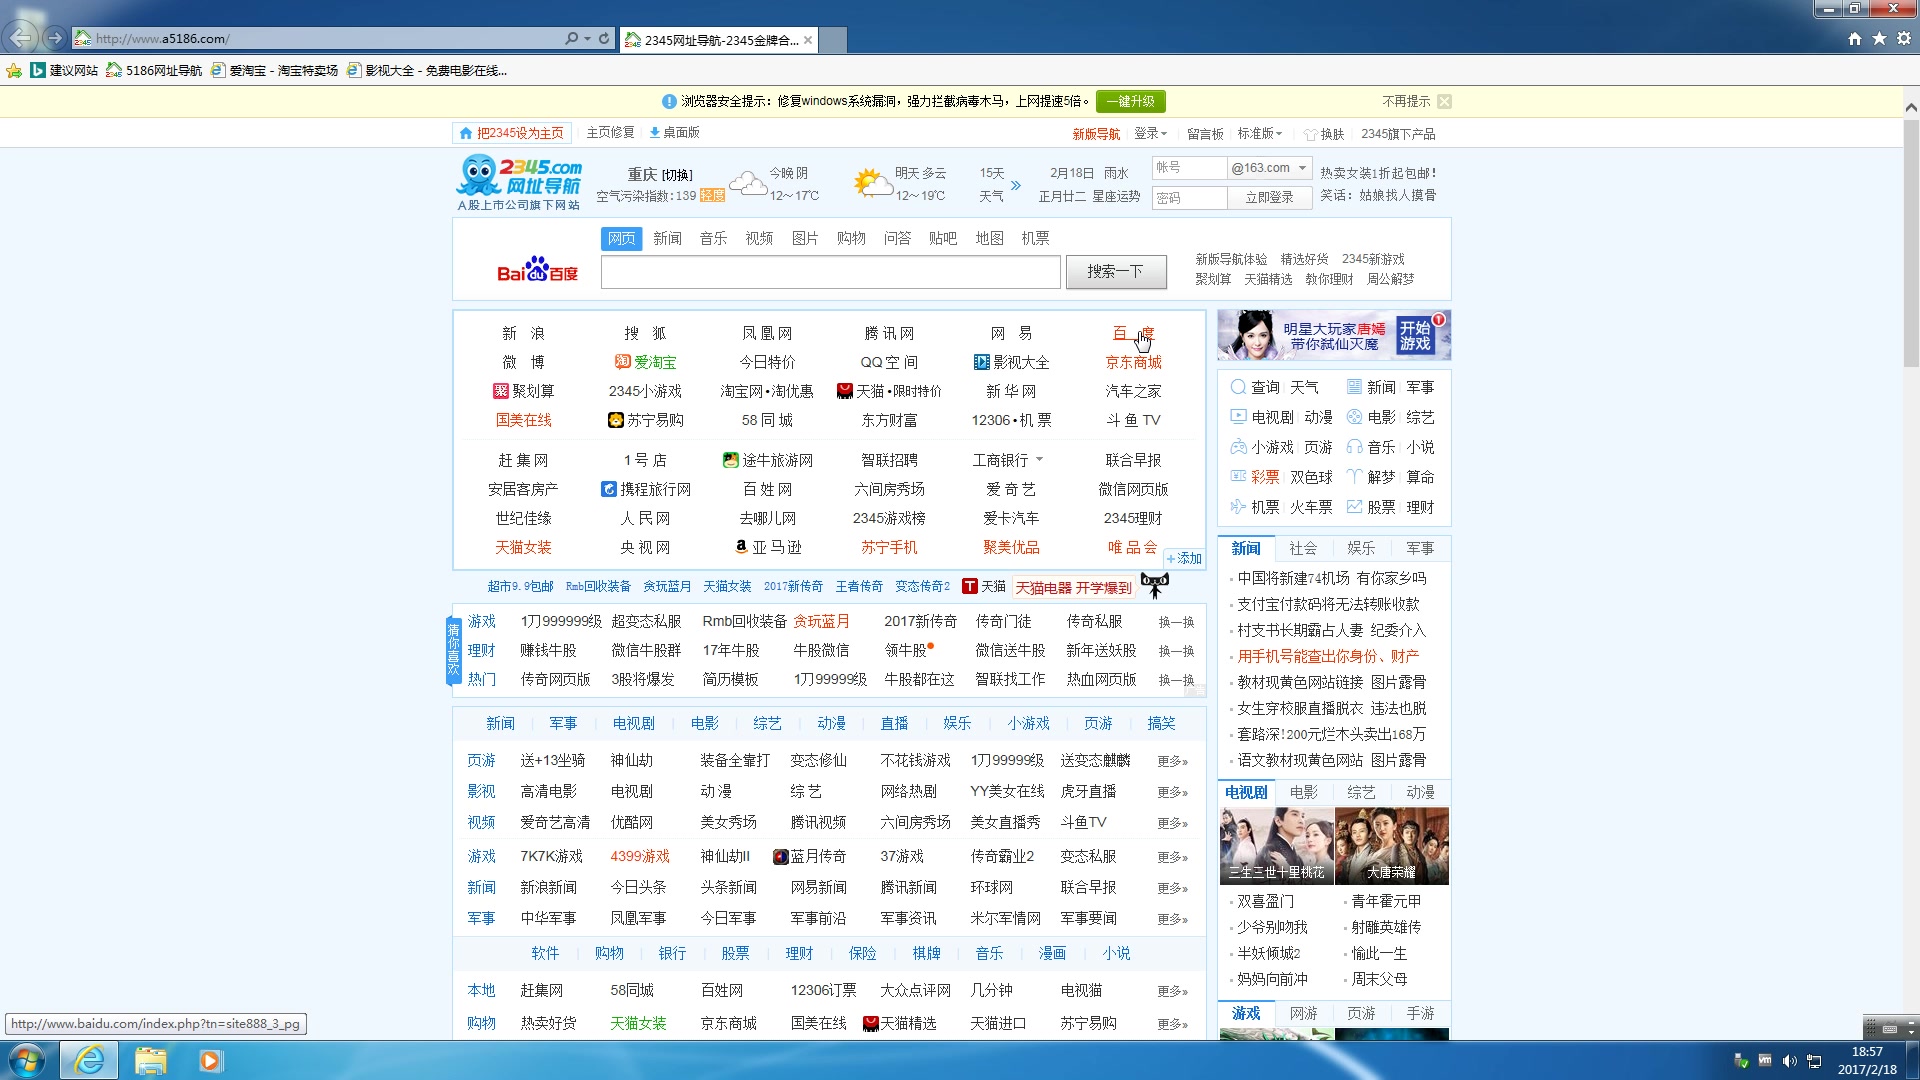
Task: Click the 一键升级 green button
Action: pyautogui.click(x=1130, y=101)
